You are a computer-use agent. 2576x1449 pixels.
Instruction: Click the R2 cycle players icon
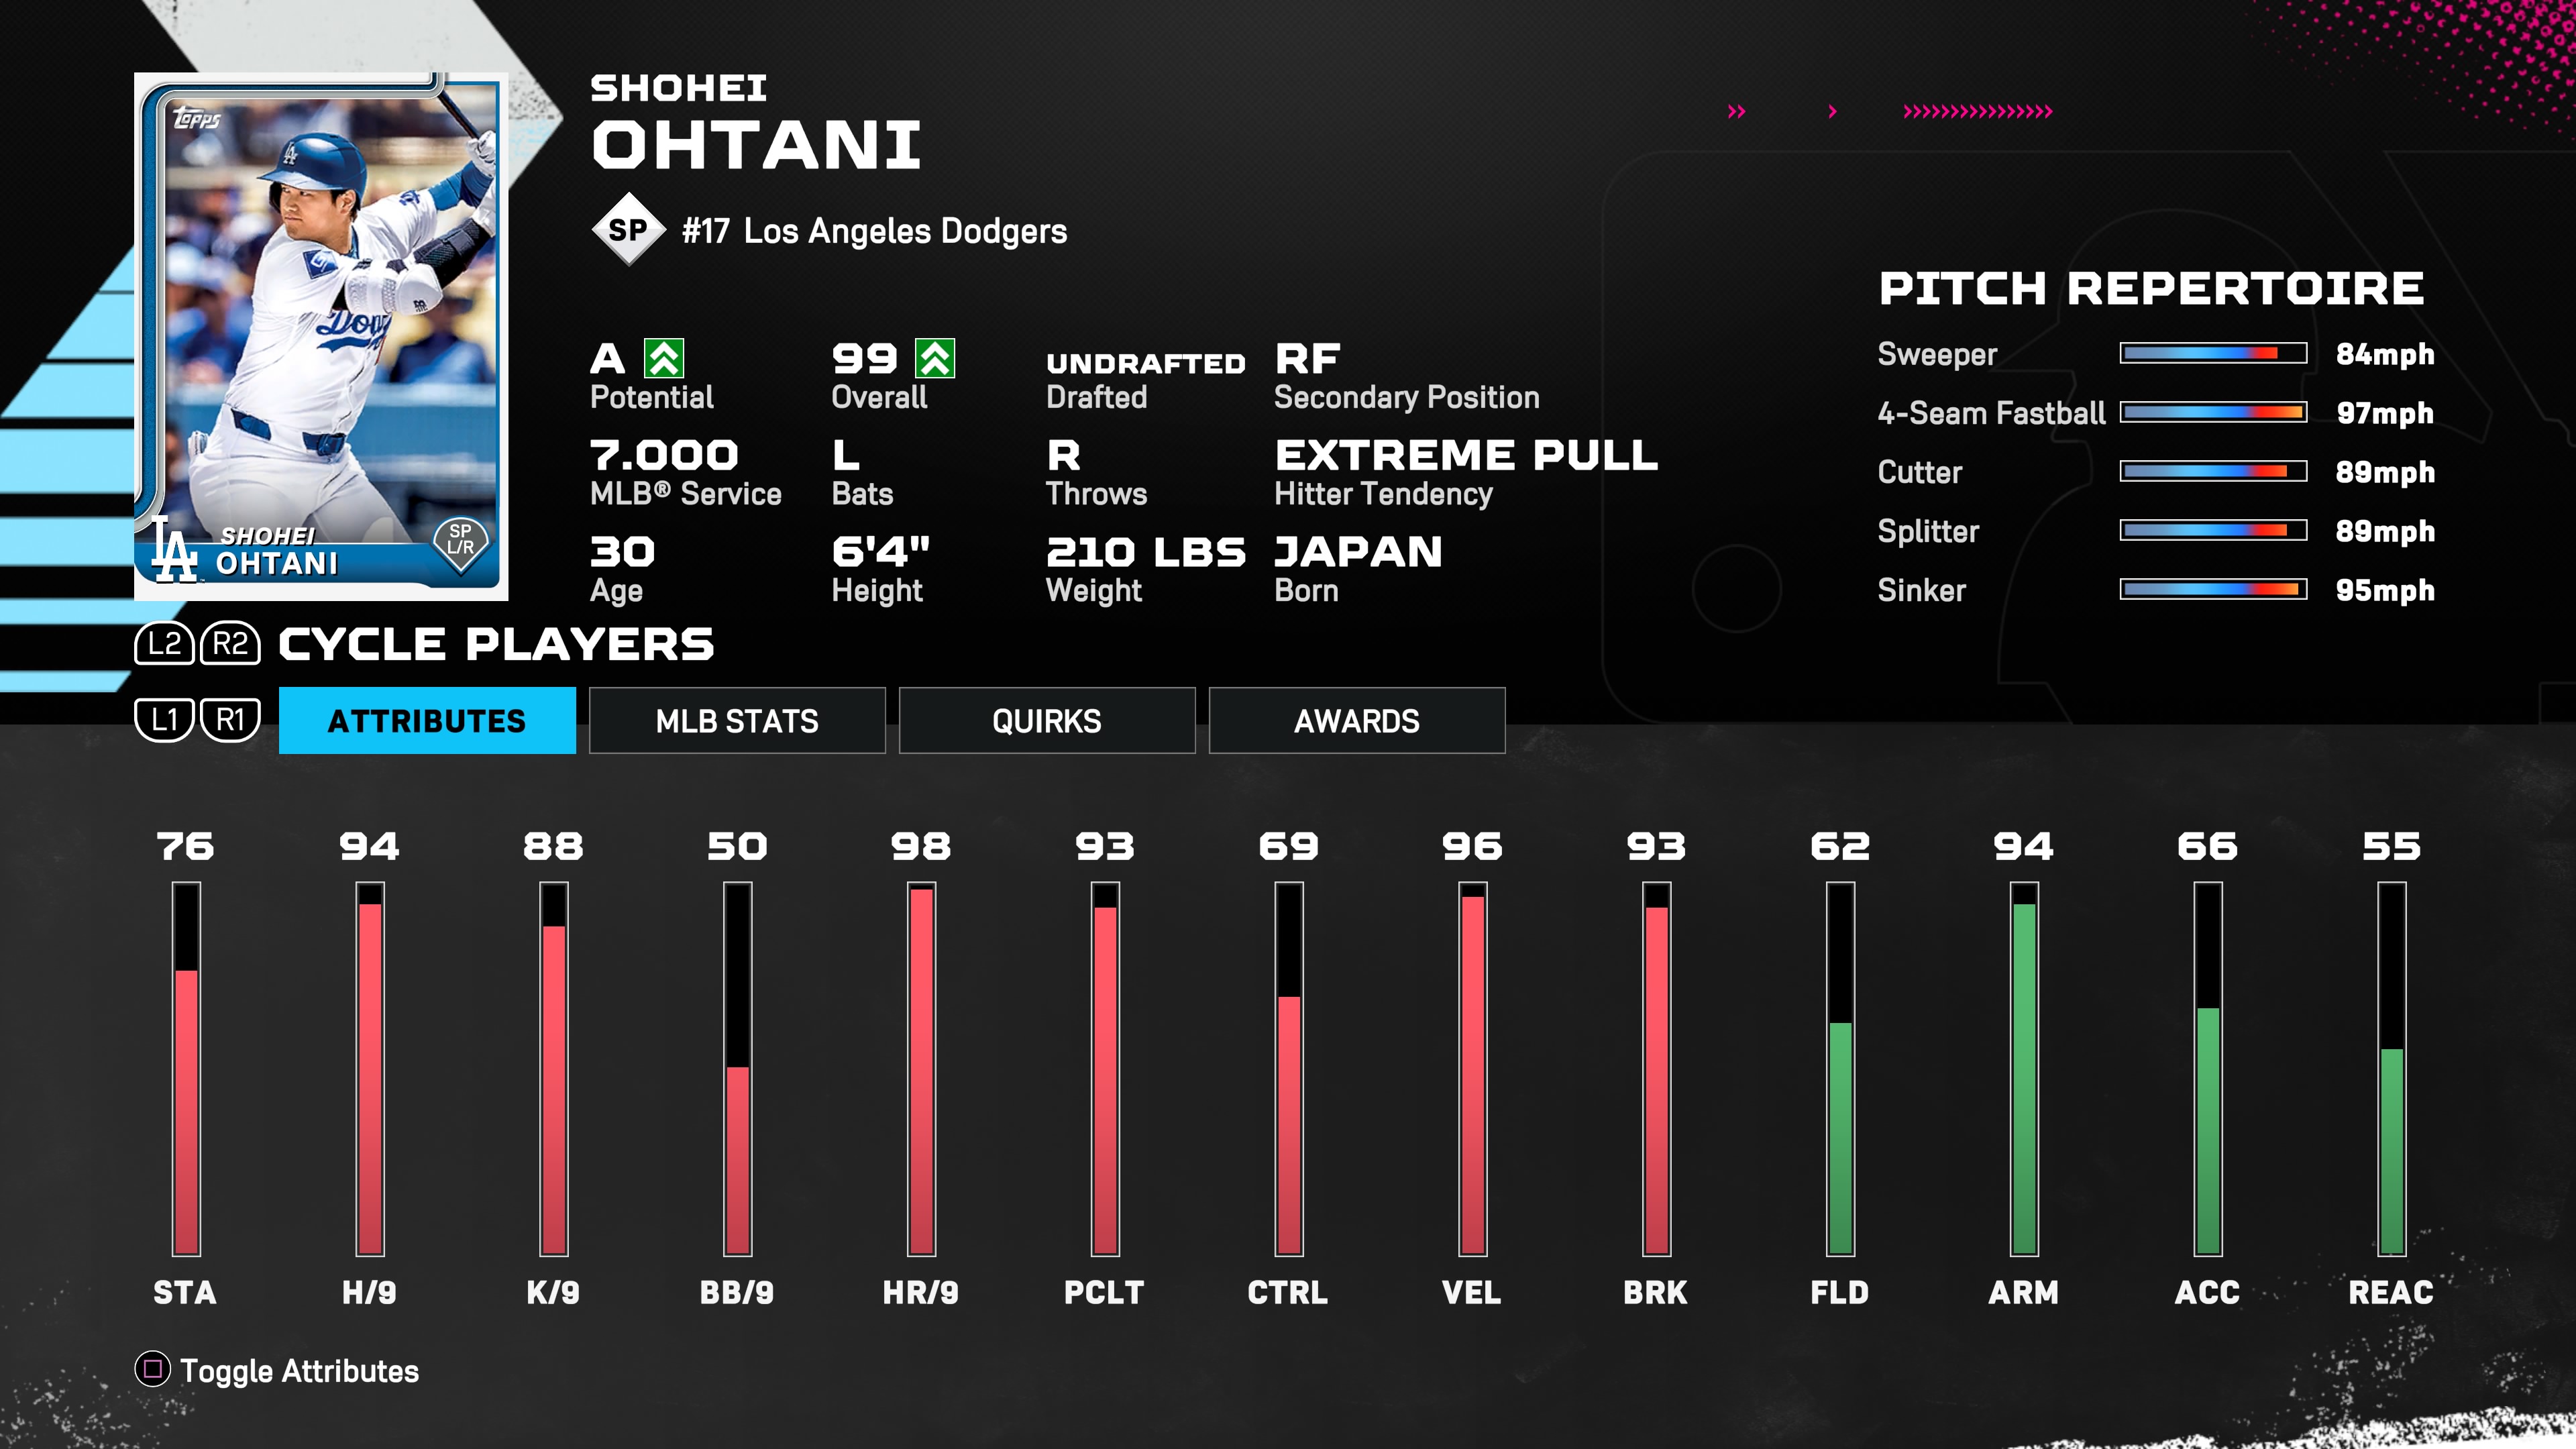tap(230, 644)
